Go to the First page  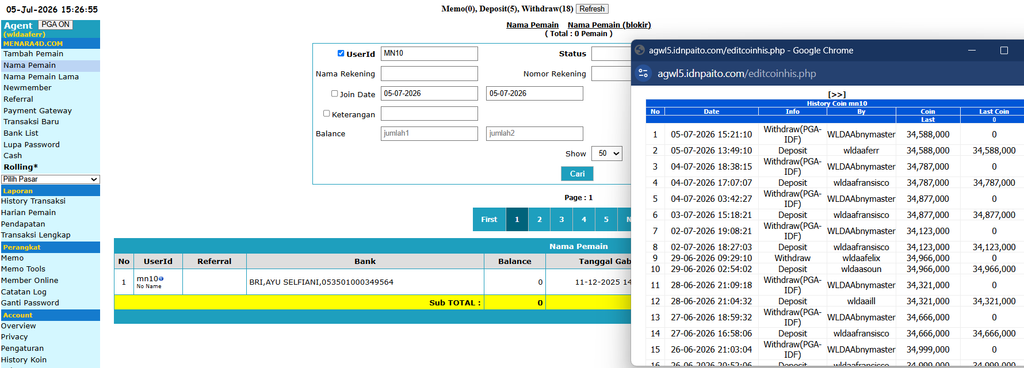click(489, 219)
